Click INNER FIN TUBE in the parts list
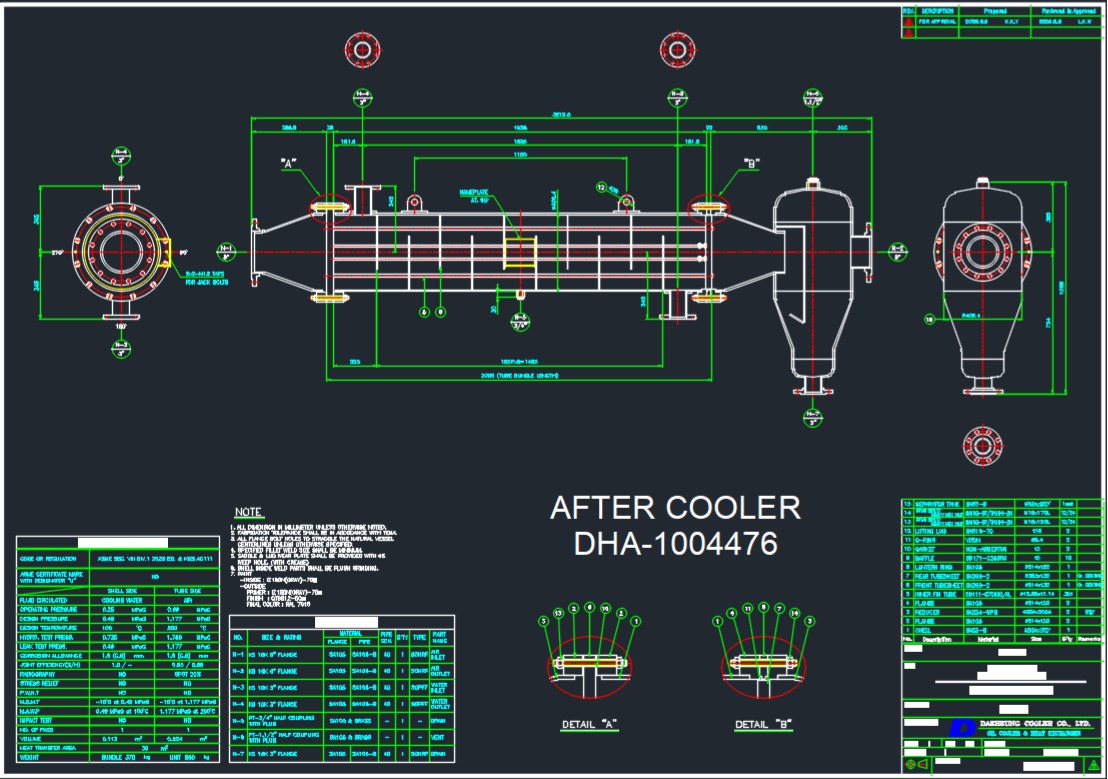 coord(935,594)
